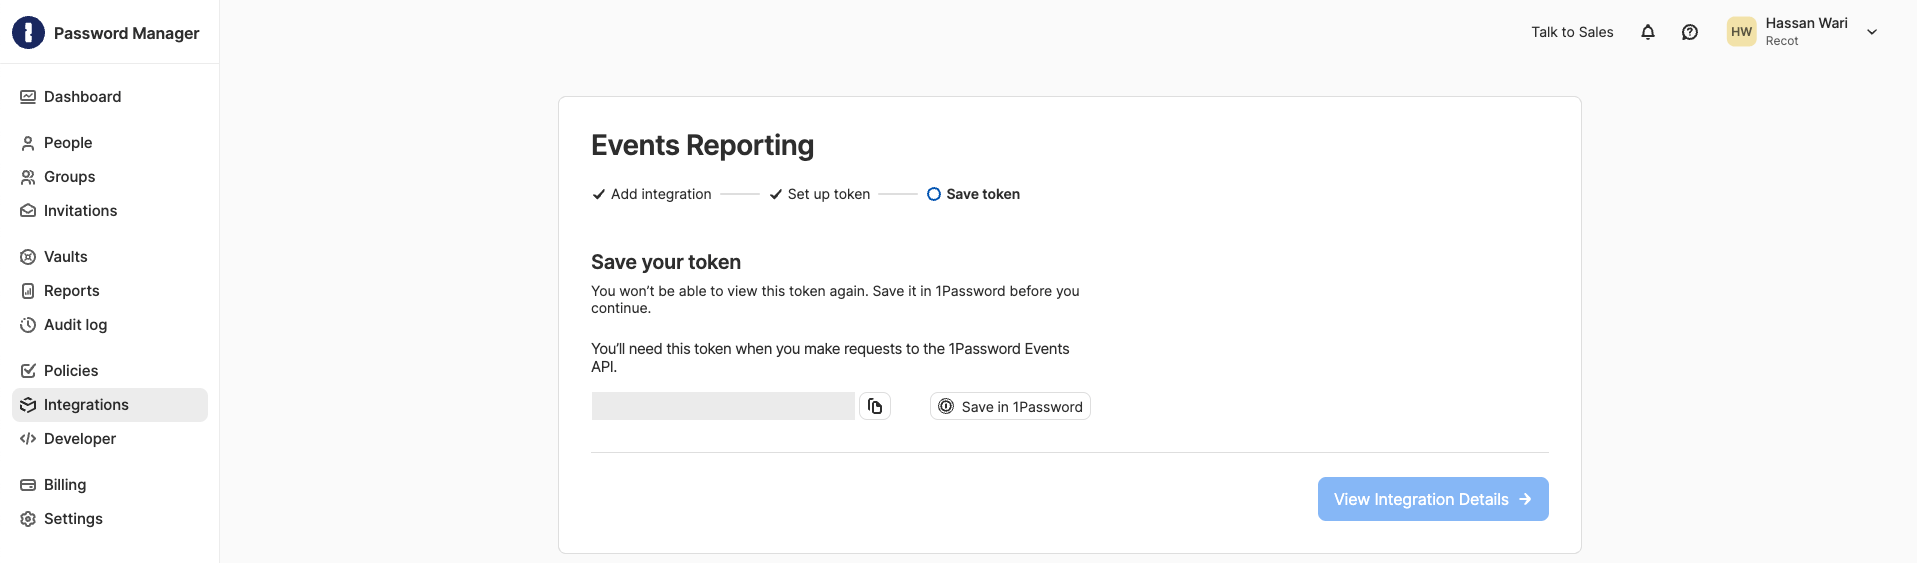Click the 1Password logo icon
This screenshot has width=1917, height=563.
pos(28,33)
